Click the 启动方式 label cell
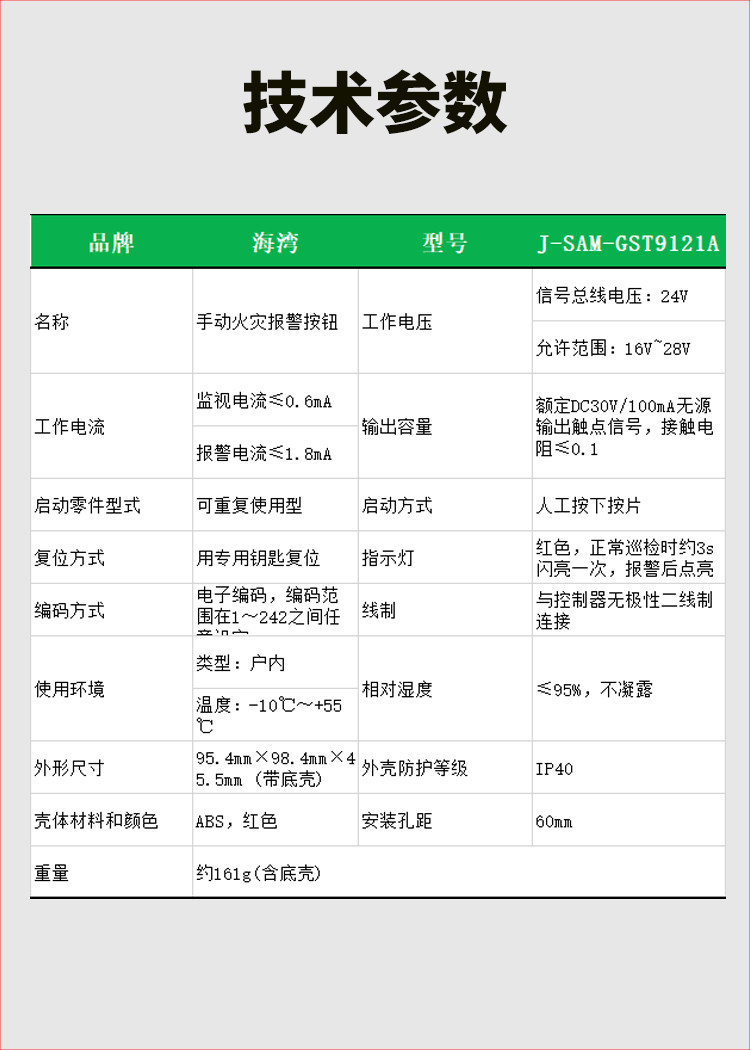Viewport: 750px width, 1050px height. pos(445,505)
